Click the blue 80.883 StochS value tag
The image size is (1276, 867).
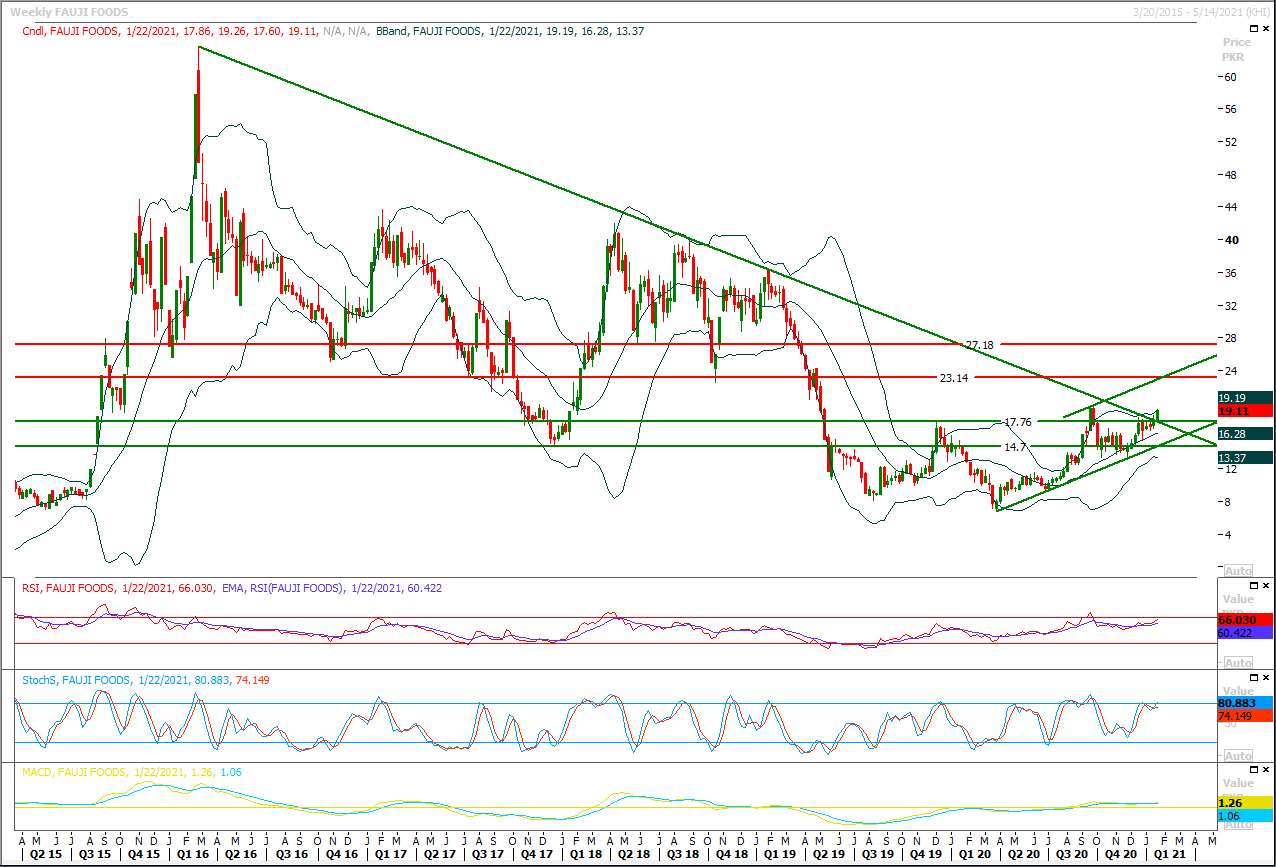point(1244,703)
